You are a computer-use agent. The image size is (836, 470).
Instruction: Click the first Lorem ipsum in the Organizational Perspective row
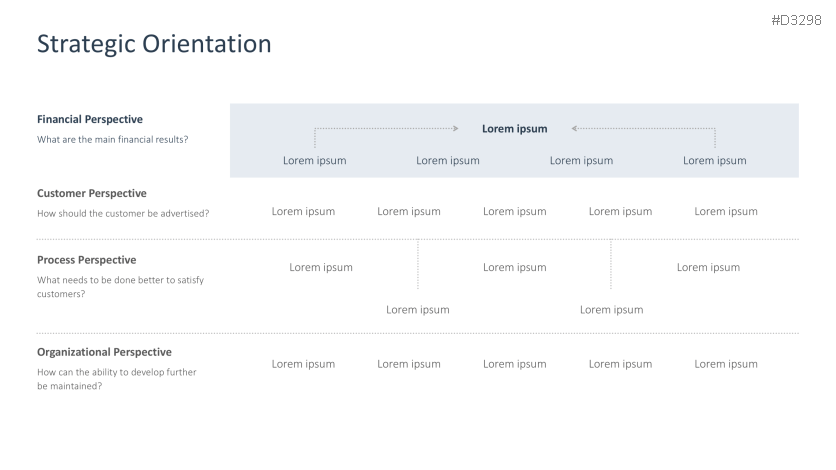pyautogui.click(x=303, y=364)
